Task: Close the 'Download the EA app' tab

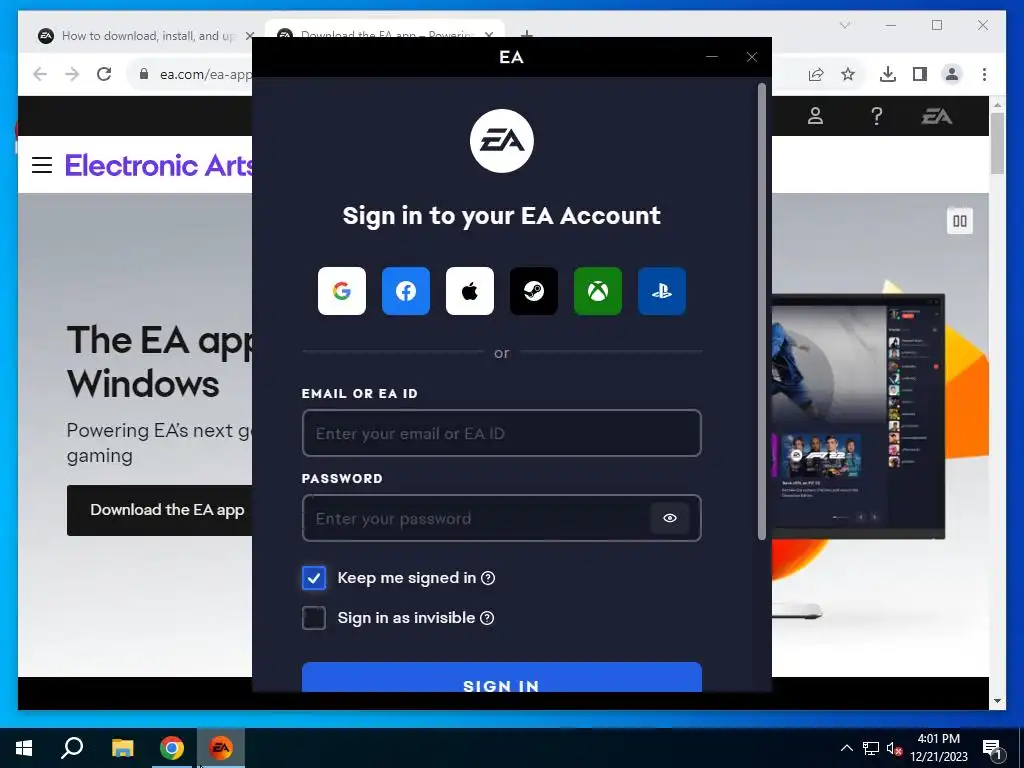Action: (488, 34)
